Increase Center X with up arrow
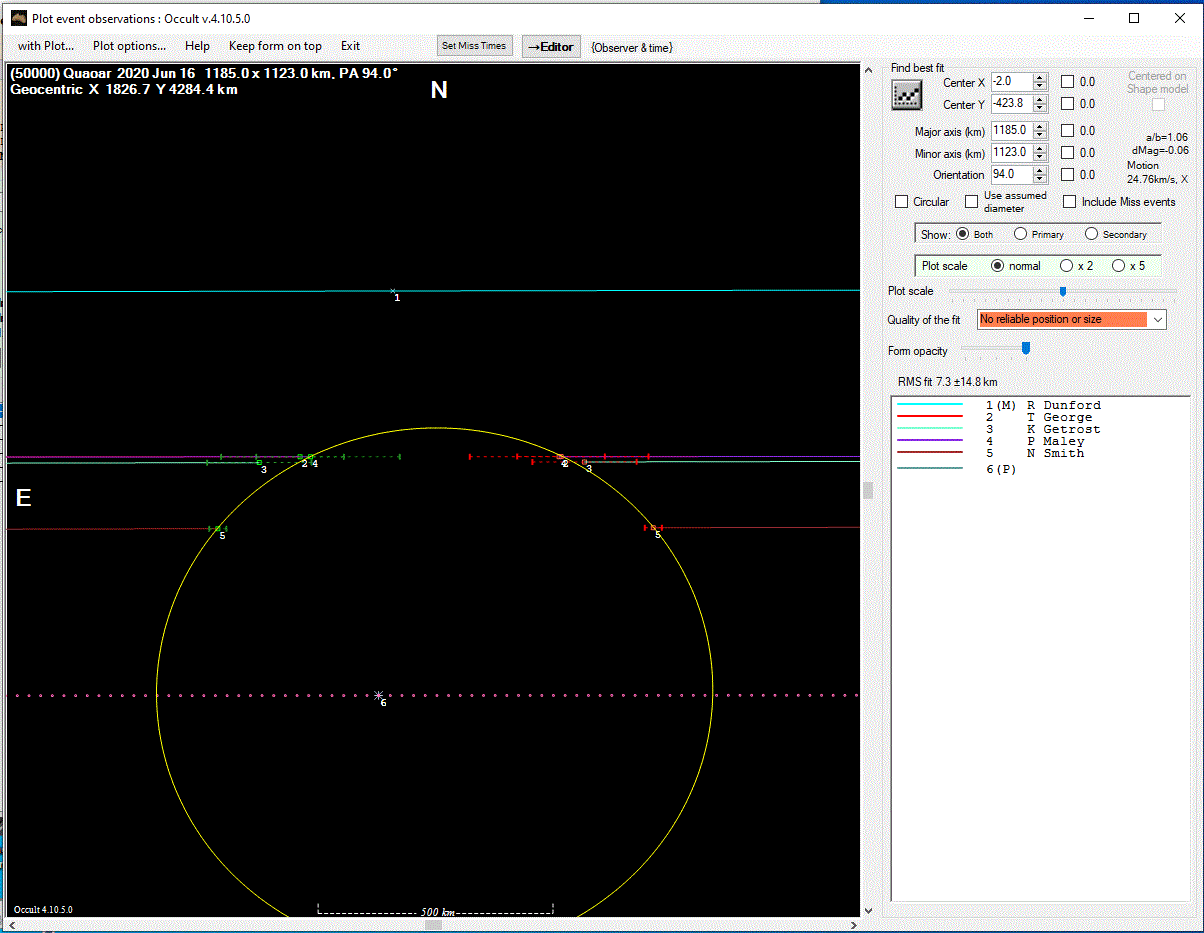 point(1040,78)
